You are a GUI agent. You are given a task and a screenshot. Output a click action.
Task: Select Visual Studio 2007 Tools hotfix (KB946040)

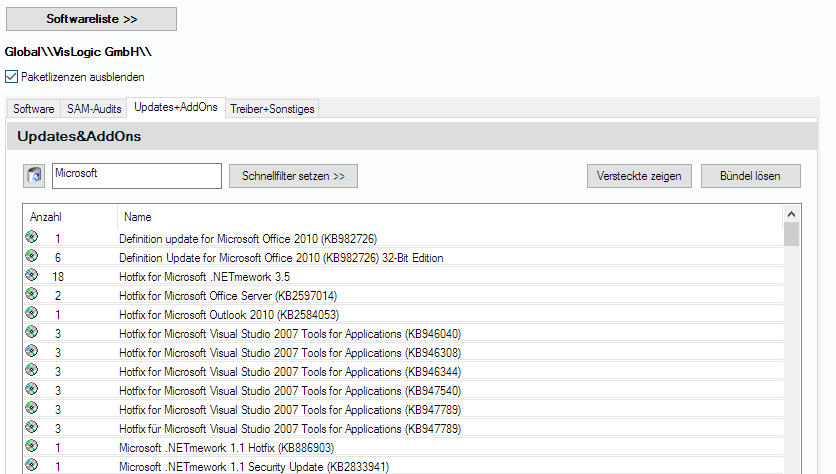click(x=290, y=334)
